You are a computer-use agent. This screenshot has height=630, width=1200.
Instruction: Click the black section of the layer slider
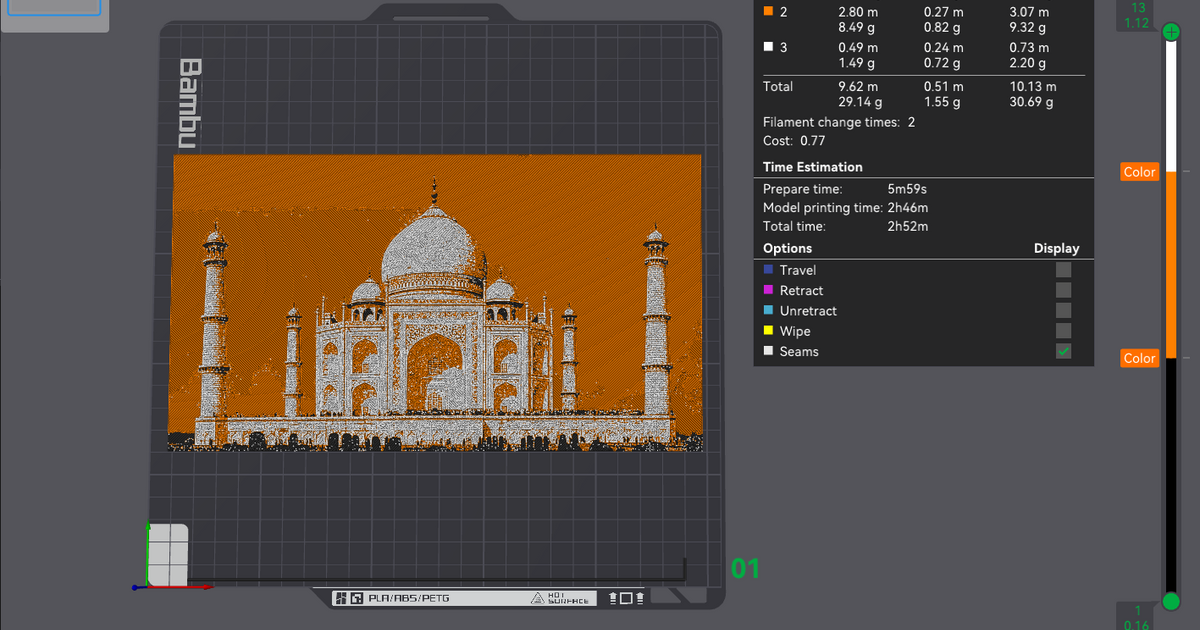(1172, 475)
